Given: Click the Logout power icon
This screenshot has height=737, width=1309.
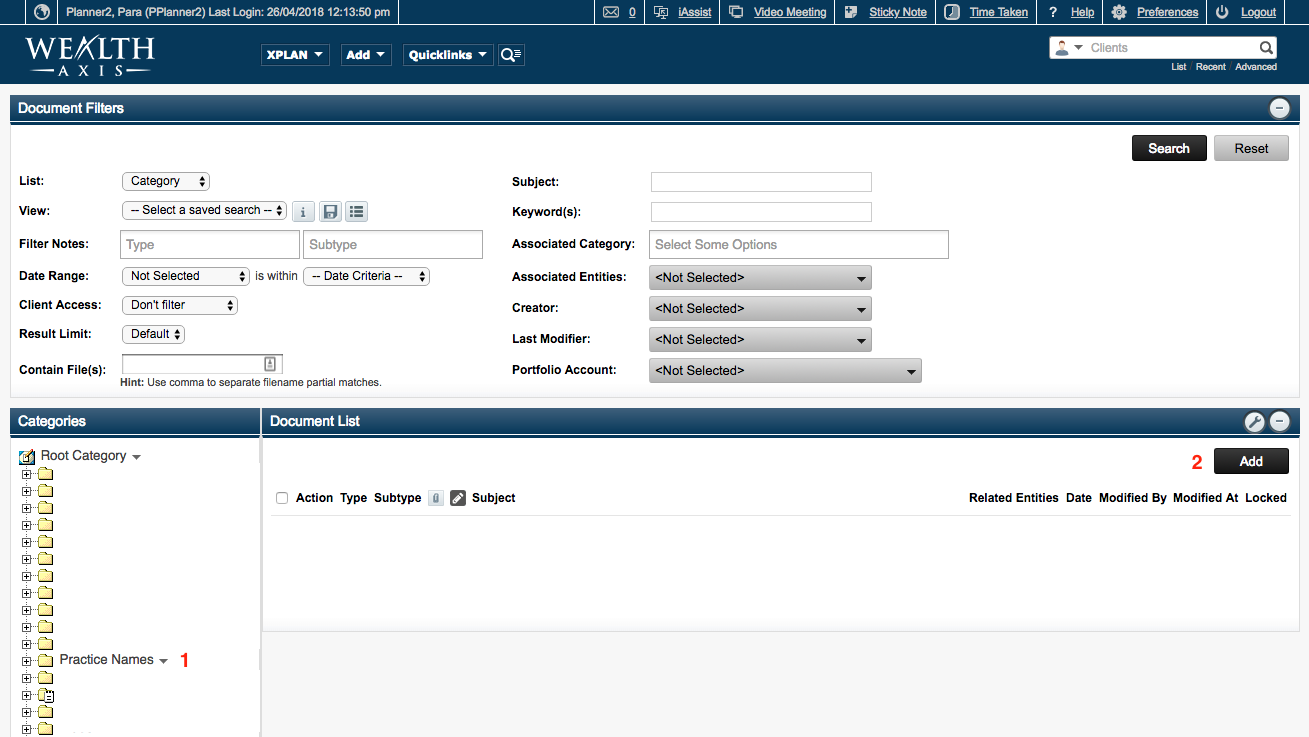Looking at the screenshot, I should (1223, 12).
